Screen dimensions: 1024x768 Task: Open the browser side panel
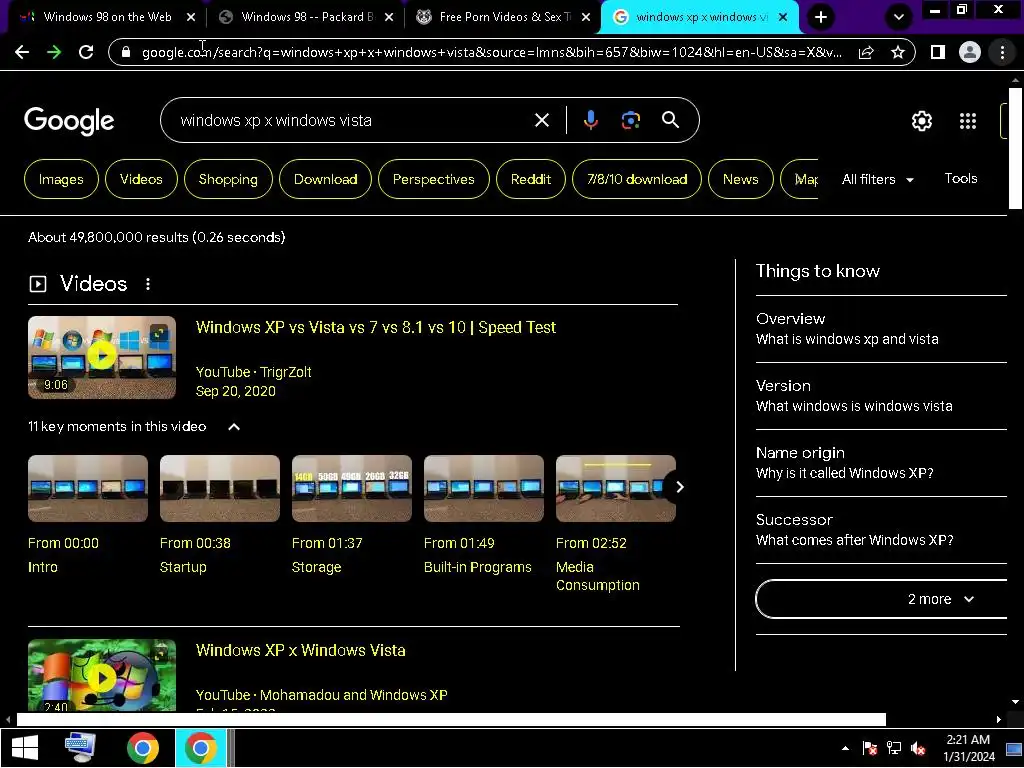point(938,52)
